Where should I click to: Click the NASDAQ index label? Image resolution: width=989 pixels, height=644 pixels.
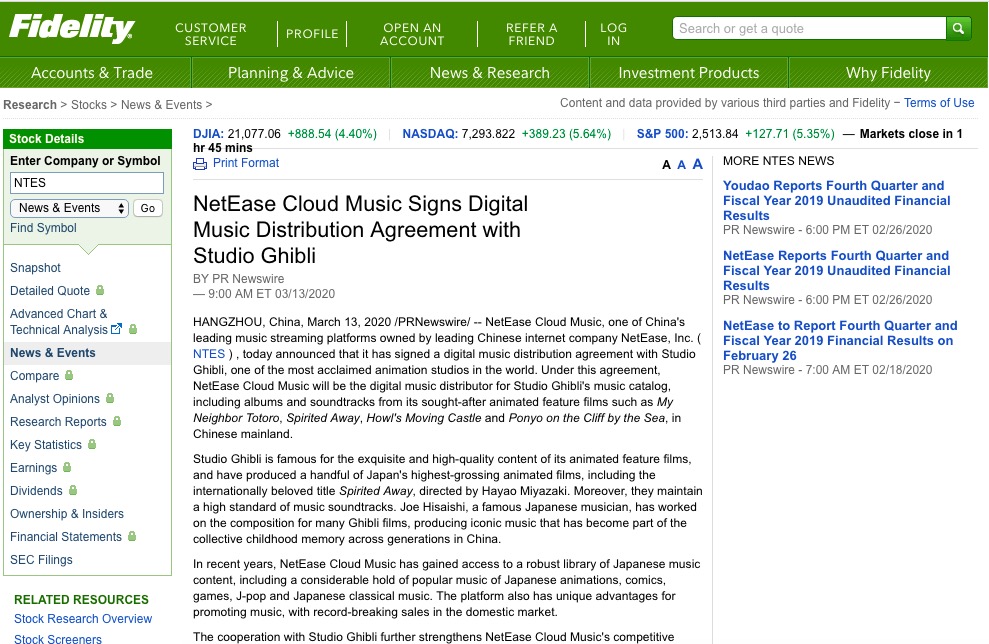tap(430, 134)
